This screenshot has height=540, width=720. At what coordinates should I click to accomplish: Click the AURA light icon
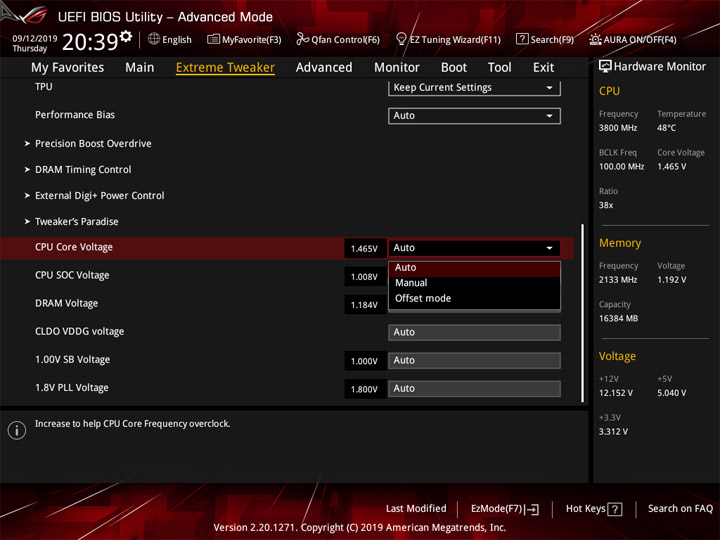pos(595,39)
